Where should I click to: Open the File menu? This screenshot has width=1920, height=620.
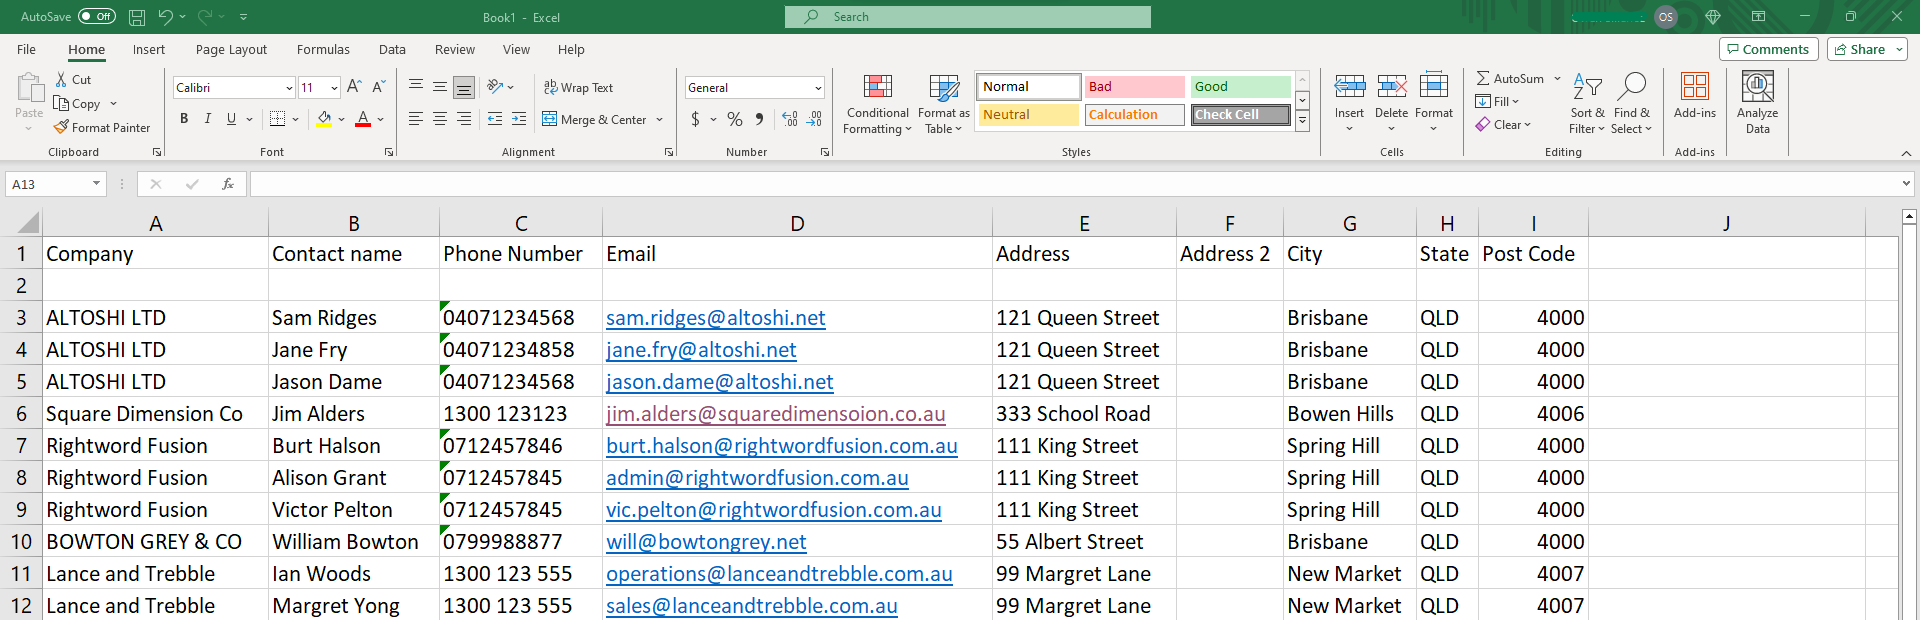pyautogui.click(x=27, y=49)
